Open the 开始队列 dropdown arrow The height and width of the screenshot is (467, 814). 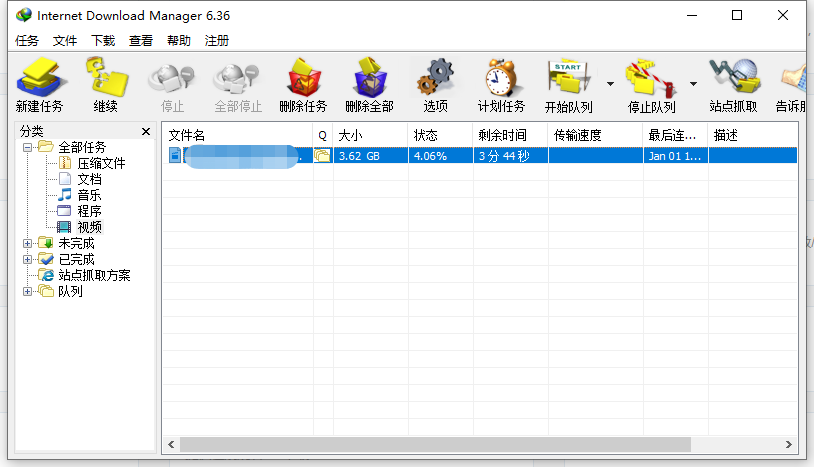pyautogui.click(x=610, y=84)
